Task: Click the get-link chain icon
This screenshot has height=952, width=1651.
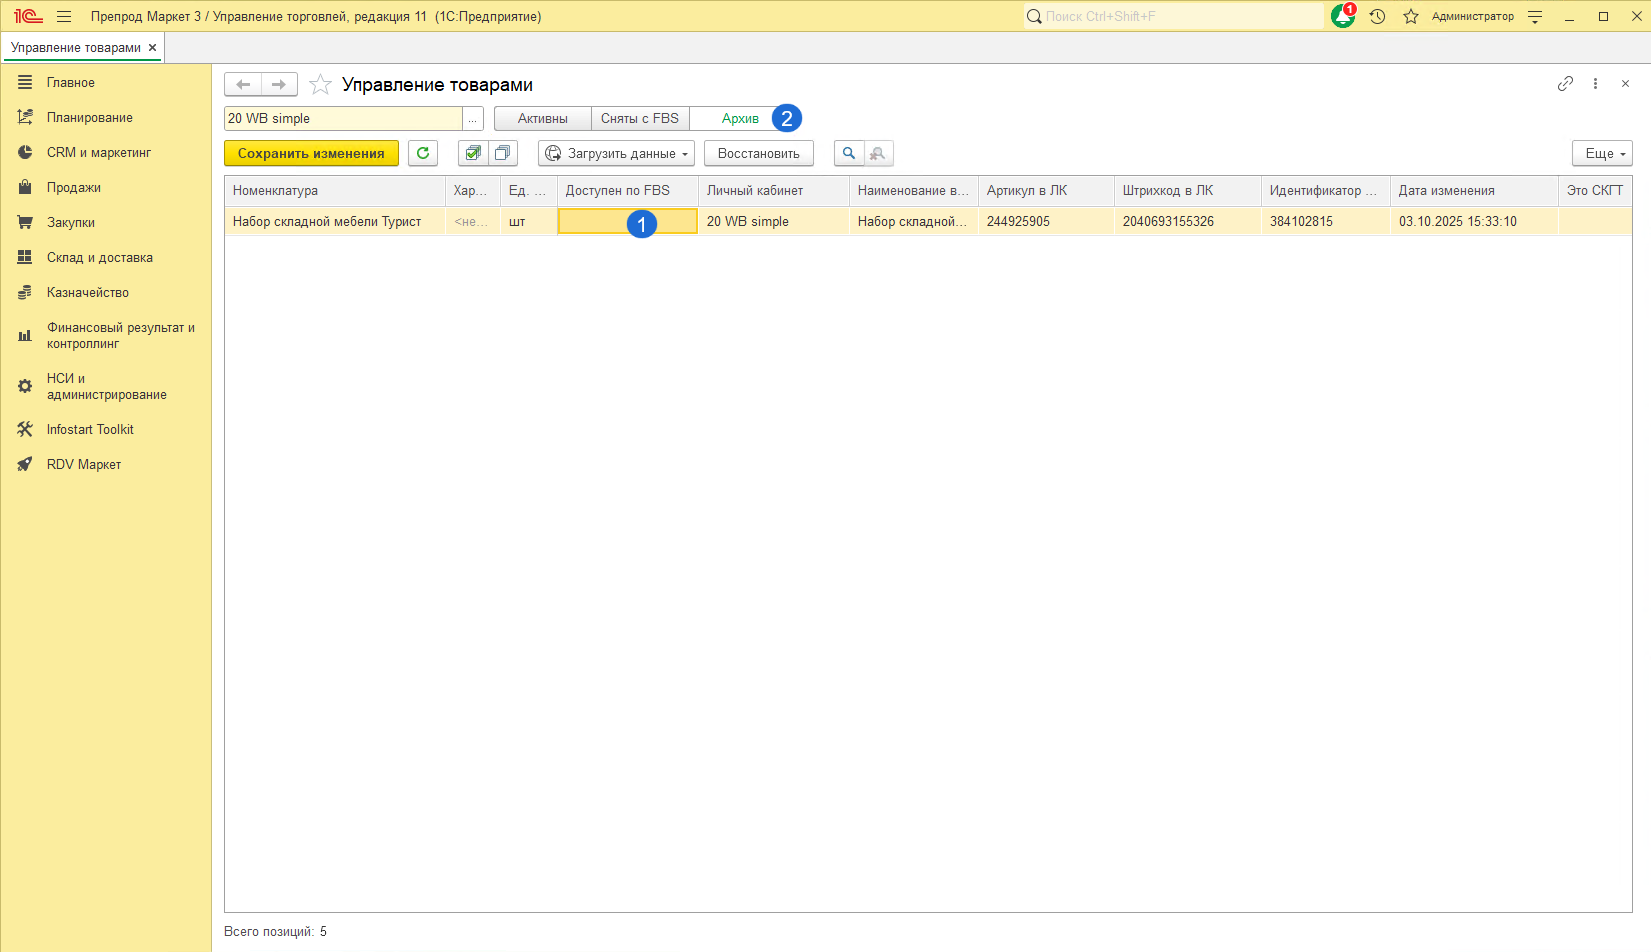Action: (x=1565, y=84)
